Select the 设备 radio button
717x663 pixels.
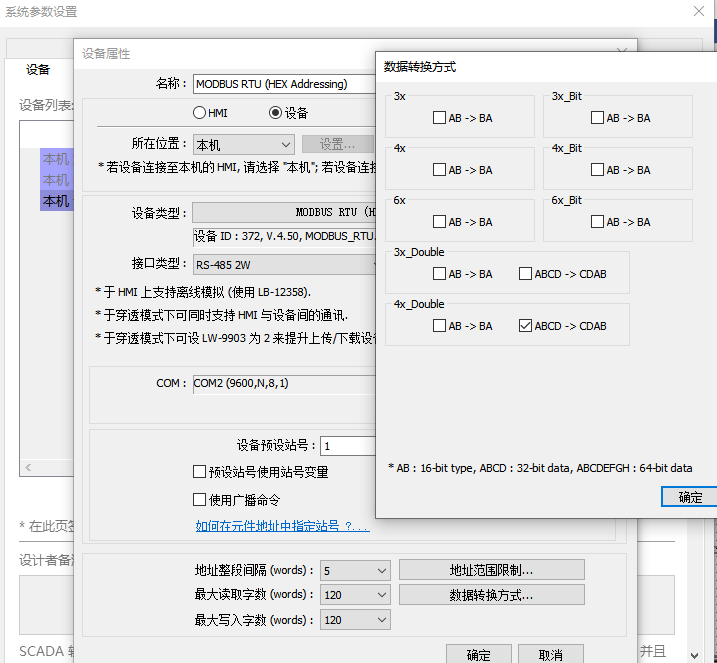coord(276,113)
